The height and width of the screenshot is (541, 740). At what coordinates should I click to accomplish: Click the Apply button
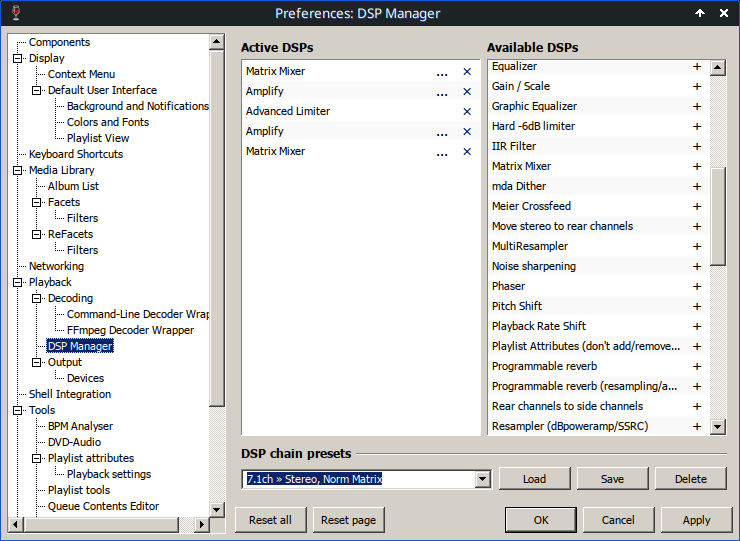696,520
